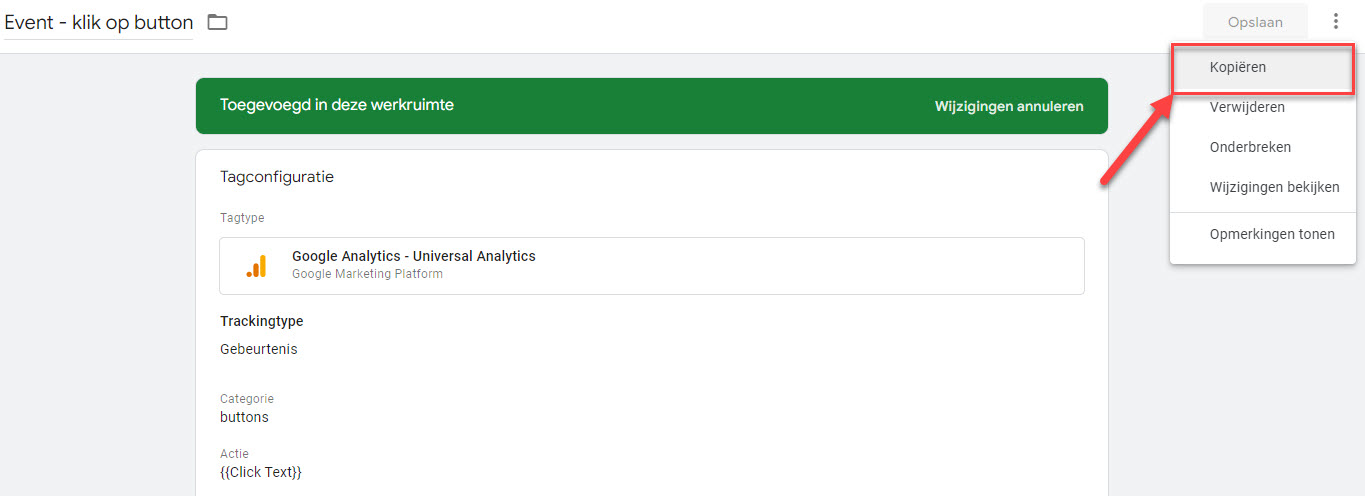Viewport: 1365px width, 496px height.
Task: Click Wijzigingen annuleren in green banner
Action: click(x=1009, y=106)
